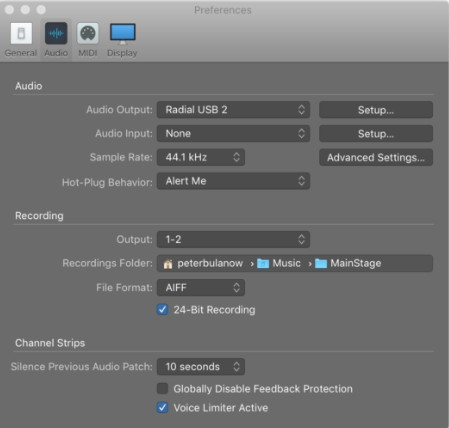Open the Audio Input dropdown
This screenshot has height=428, width=449.
pos(233,134)
